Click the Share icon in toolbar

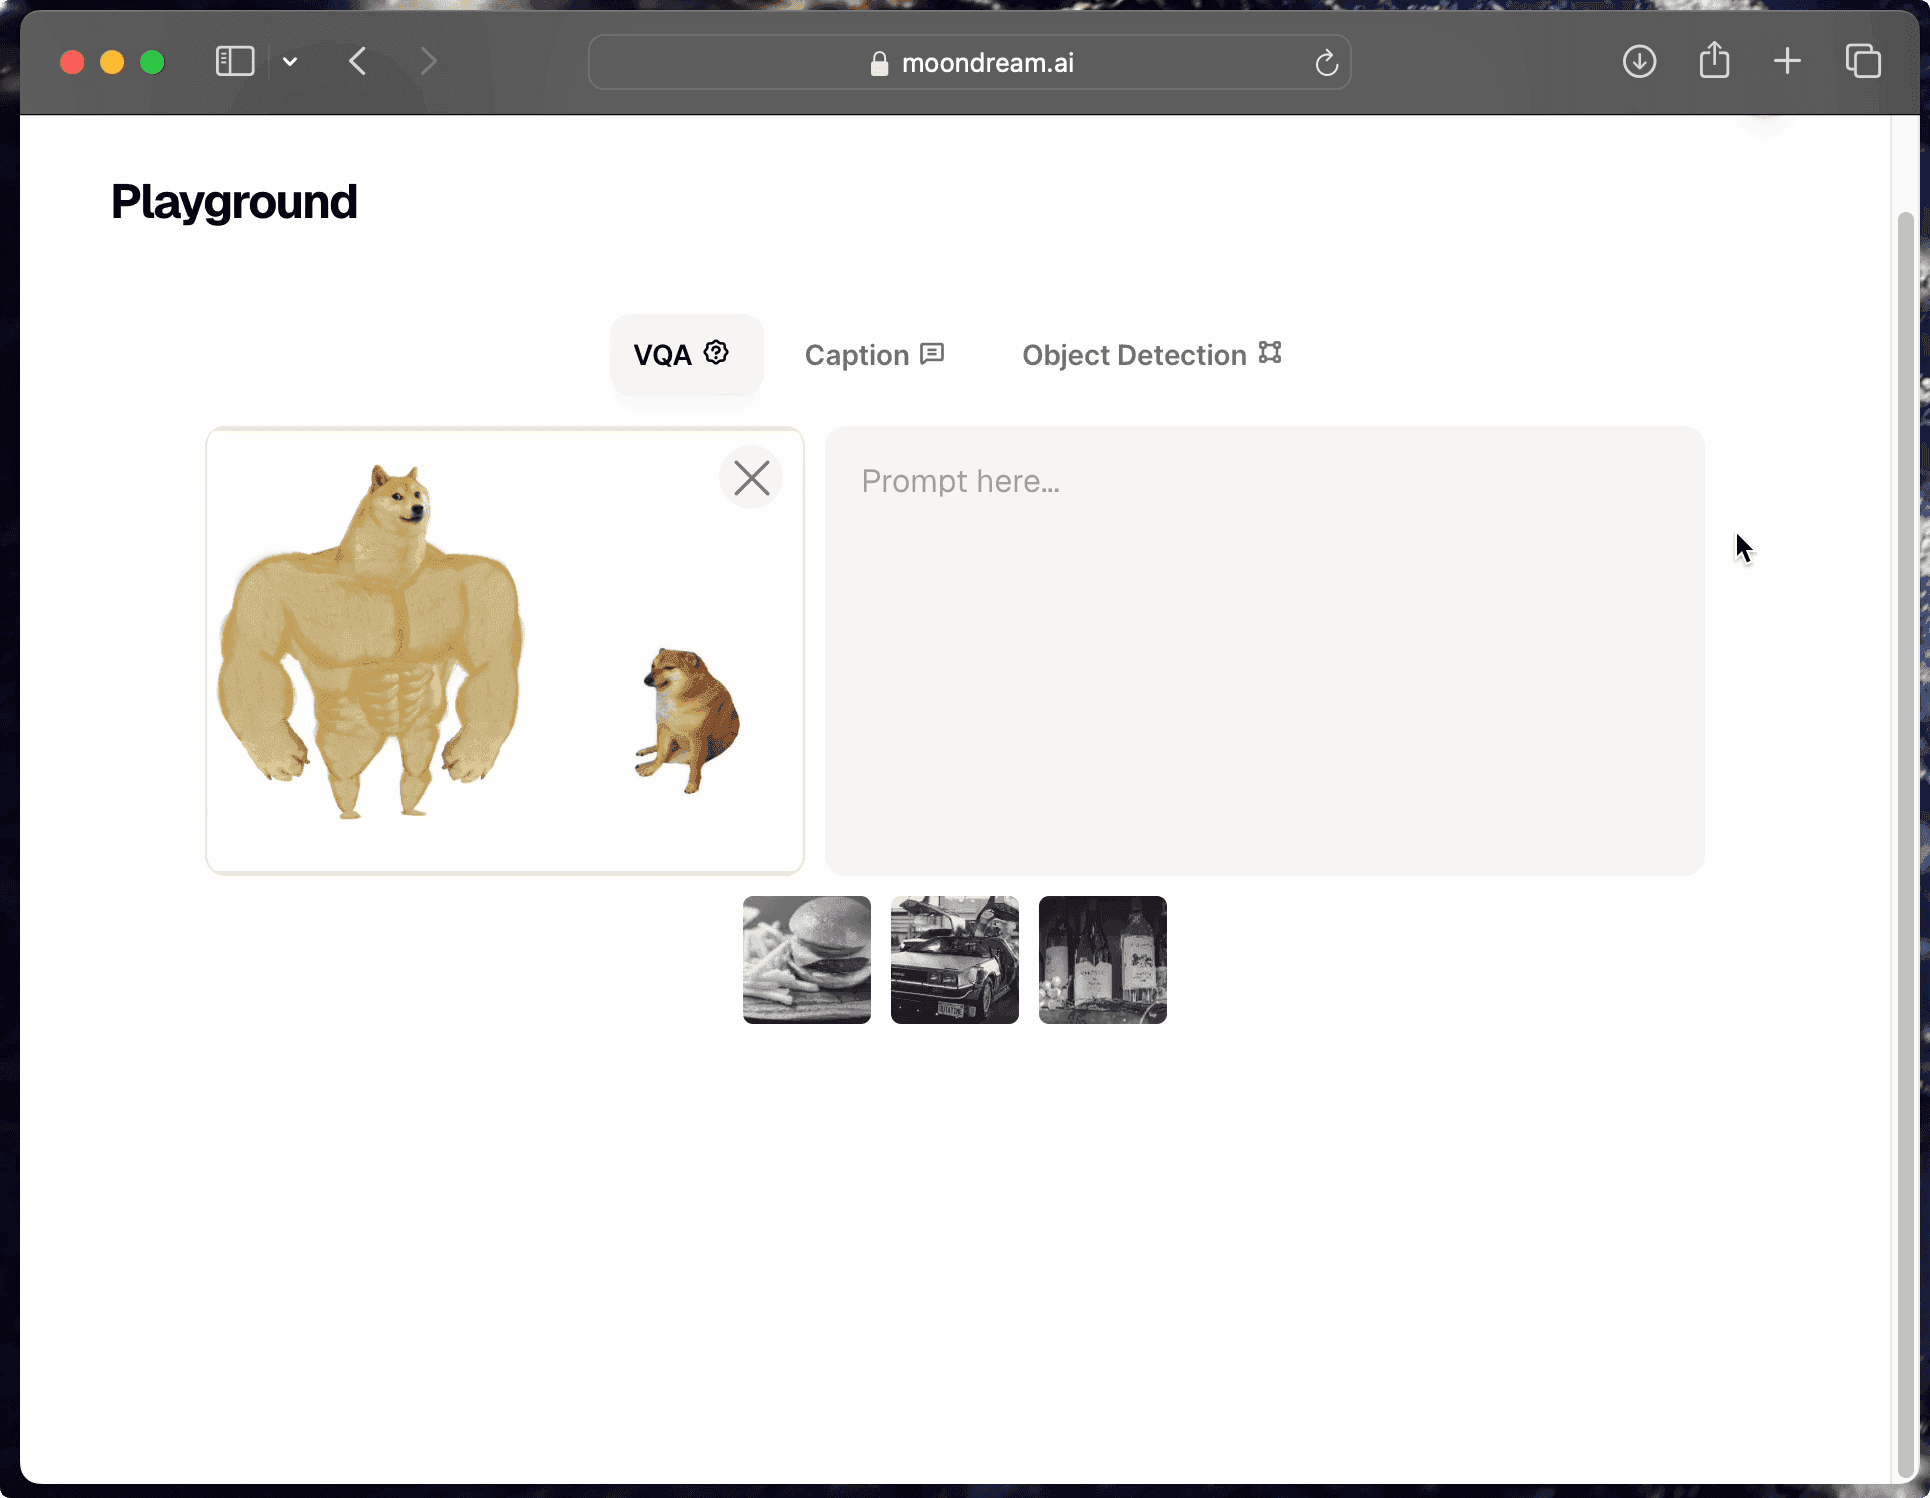point(1714,60)
